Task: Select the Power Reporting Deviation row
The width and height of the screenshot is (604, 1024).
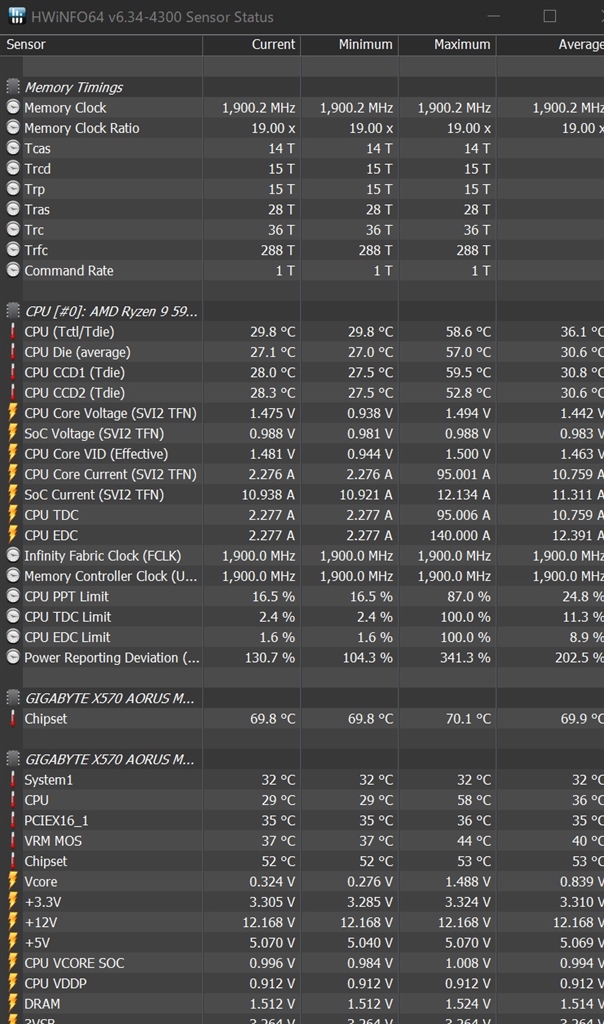Action: (302, 658)
